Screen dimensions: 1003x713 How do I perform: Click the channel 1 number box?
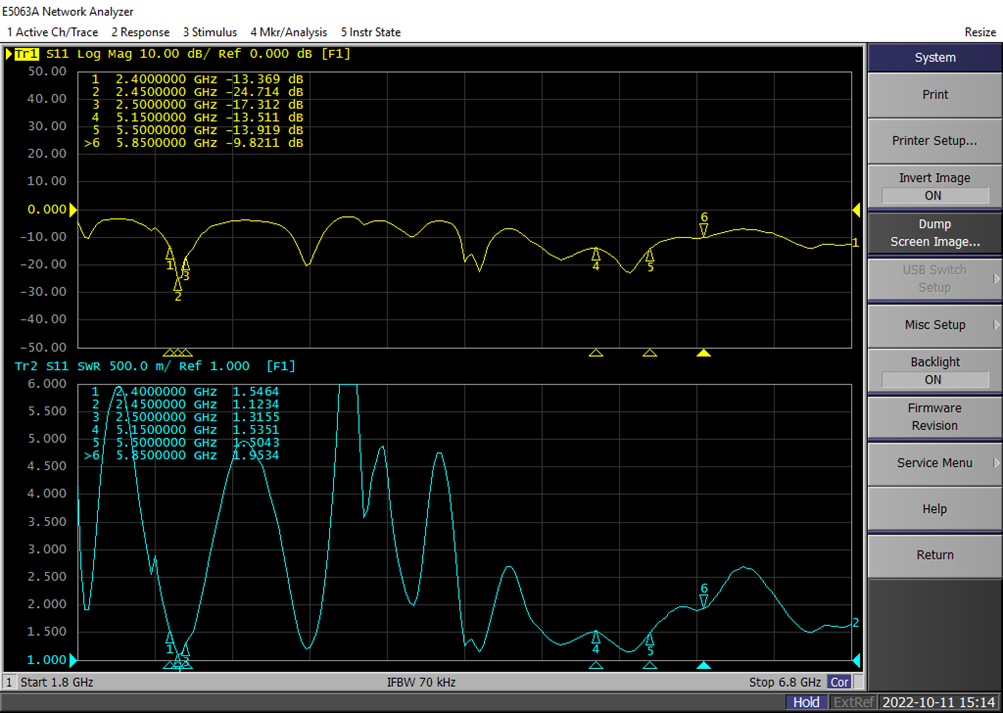[10, 682]
